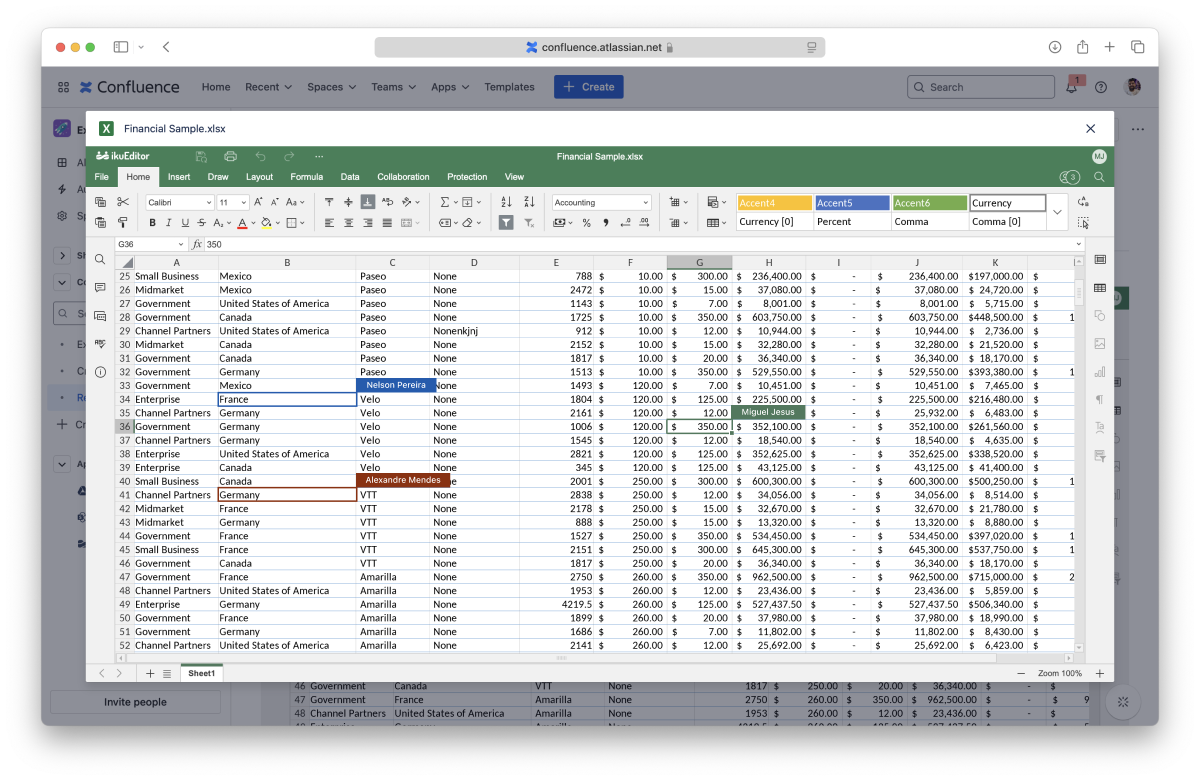The image size is (1200, 780).
Task: Open the Find magnifier in left sidebar
Action: pos(100,259)
